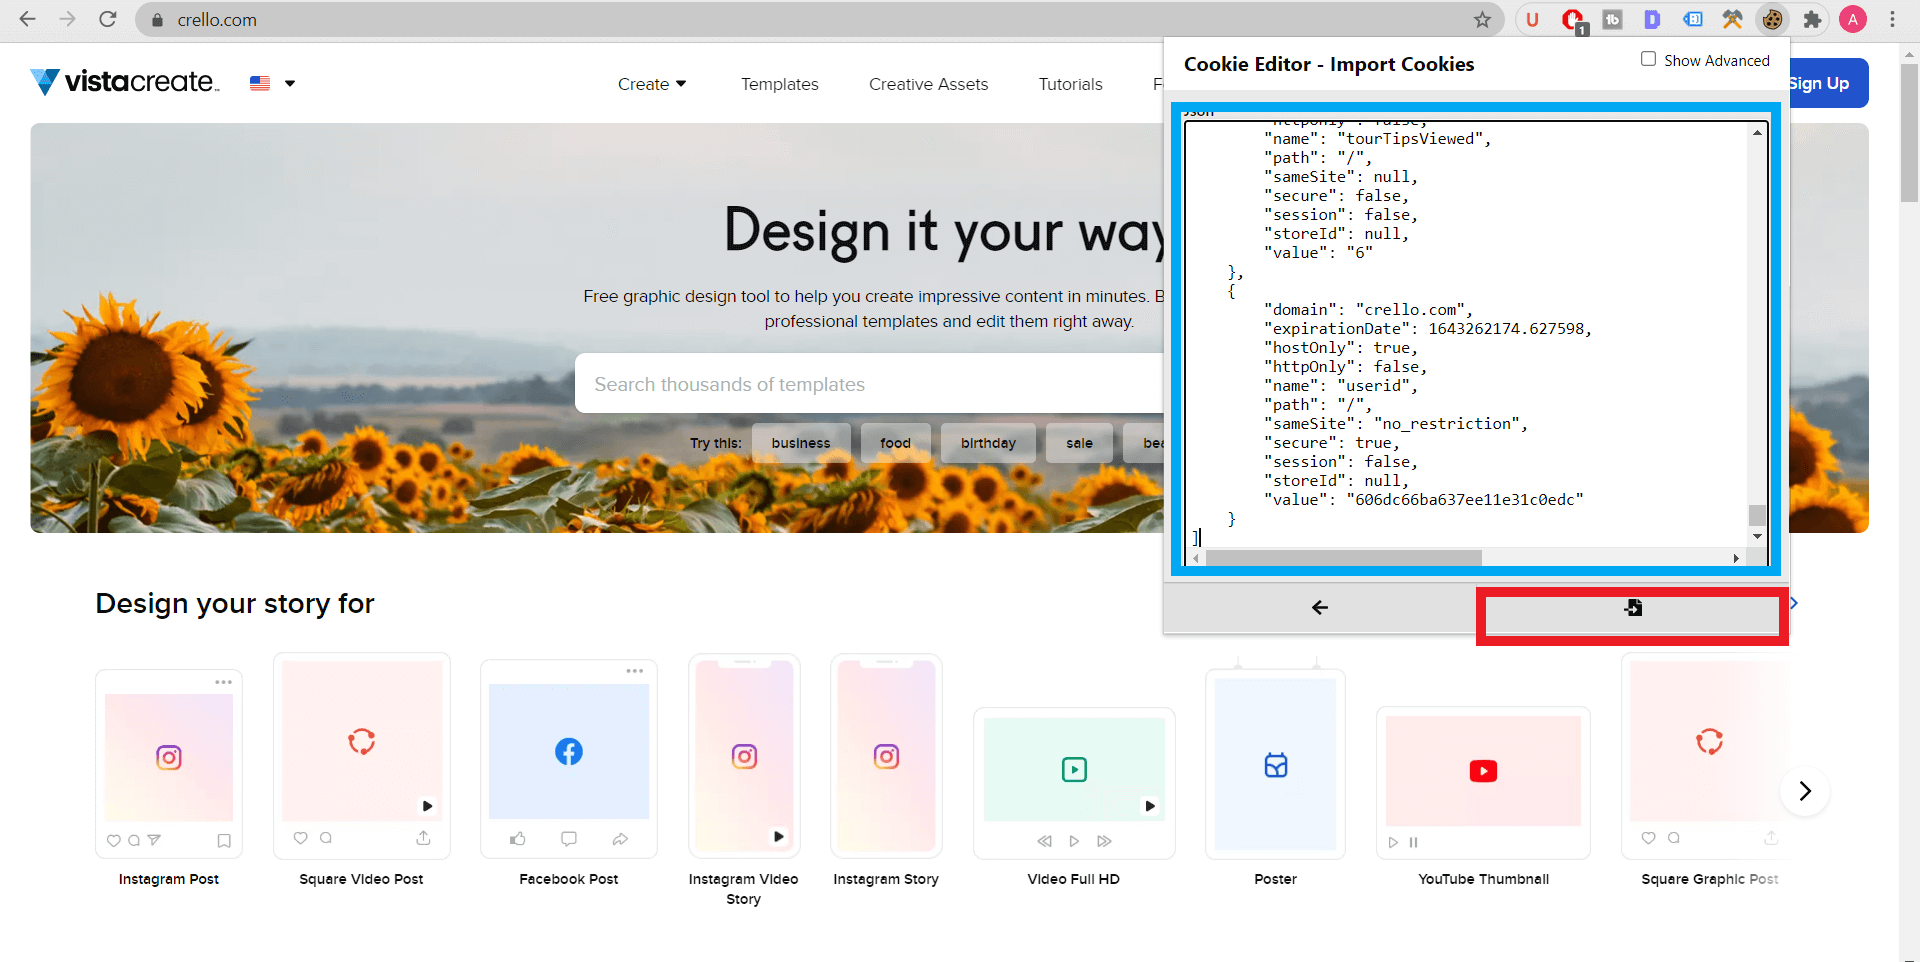Enable the Show Advanced checkbox
The width and height of the screenshot is (1920, 962).
click(1648, 59)
